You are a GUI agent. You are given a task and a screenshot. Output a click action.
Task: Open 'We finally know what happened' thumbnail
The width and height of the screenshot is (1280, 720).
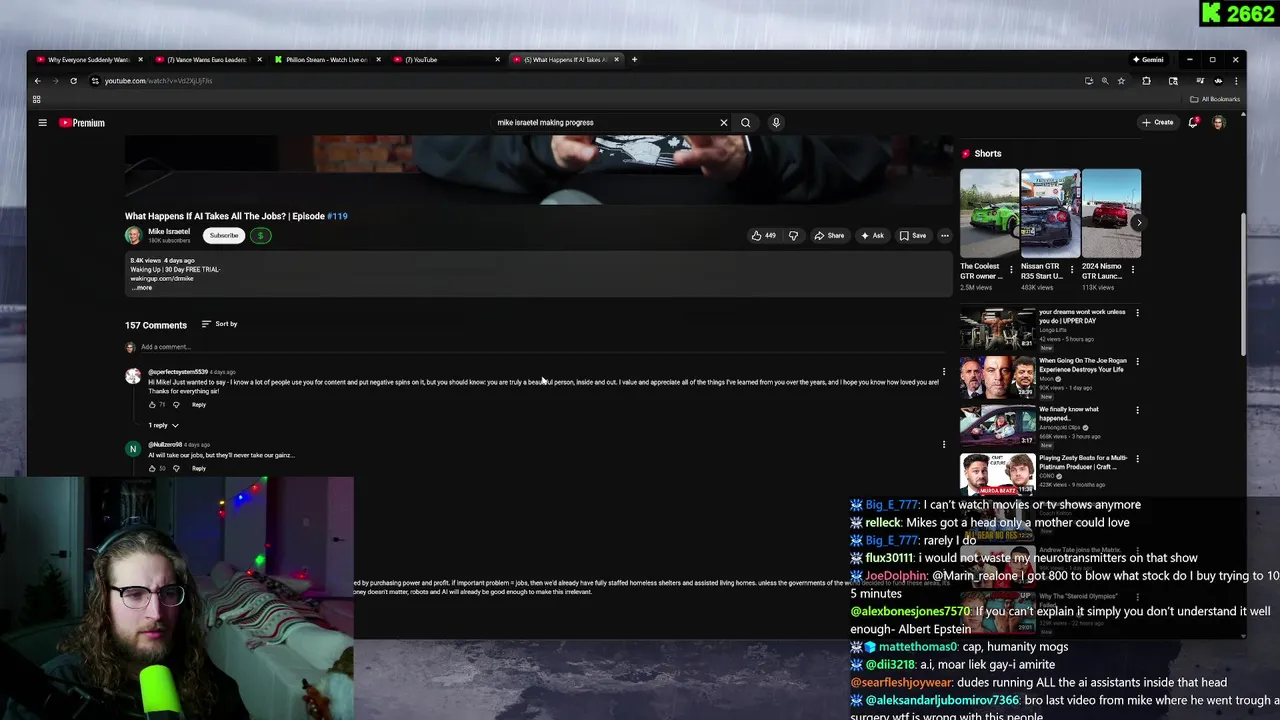pyautogui.click(x=997, y=425)
